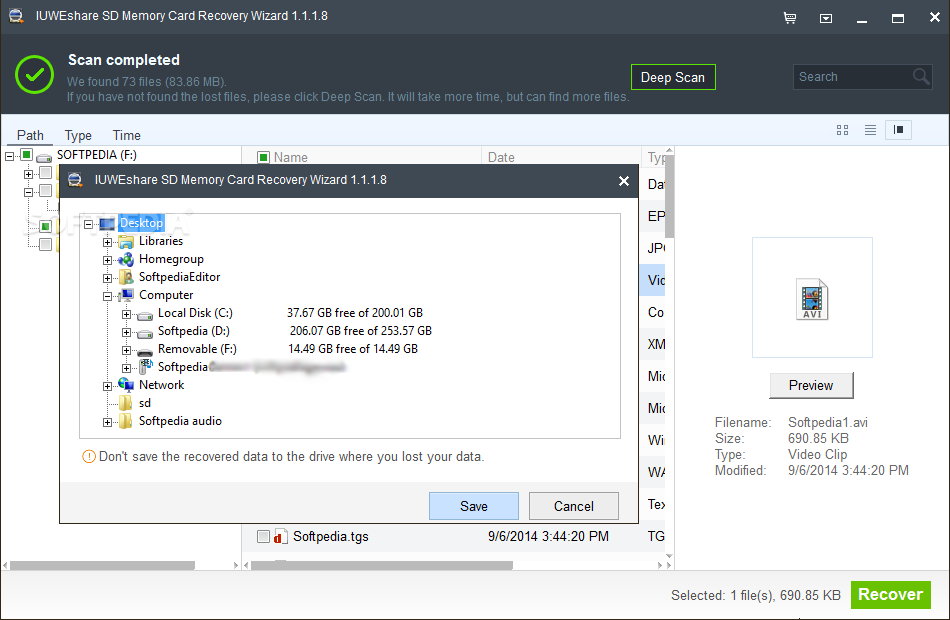Screen dimensions: 950x620
Task: Click Cancel in the dialog
Action: [574, 506]
